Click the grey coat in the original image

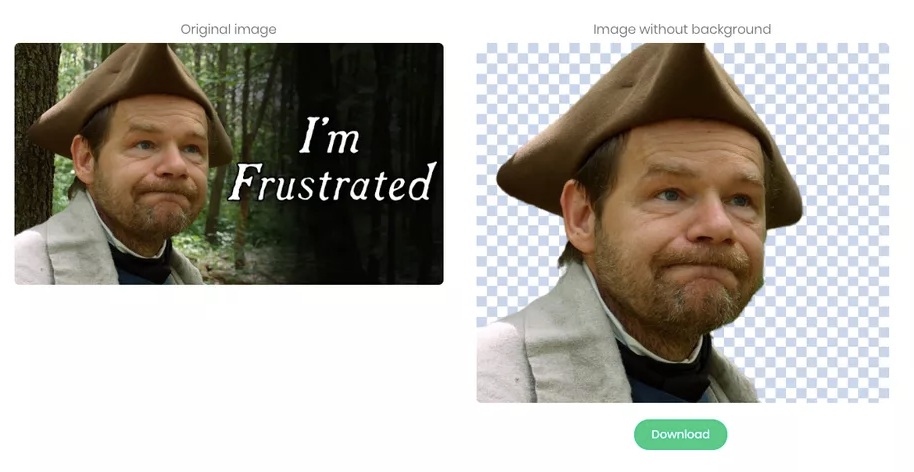64,251
